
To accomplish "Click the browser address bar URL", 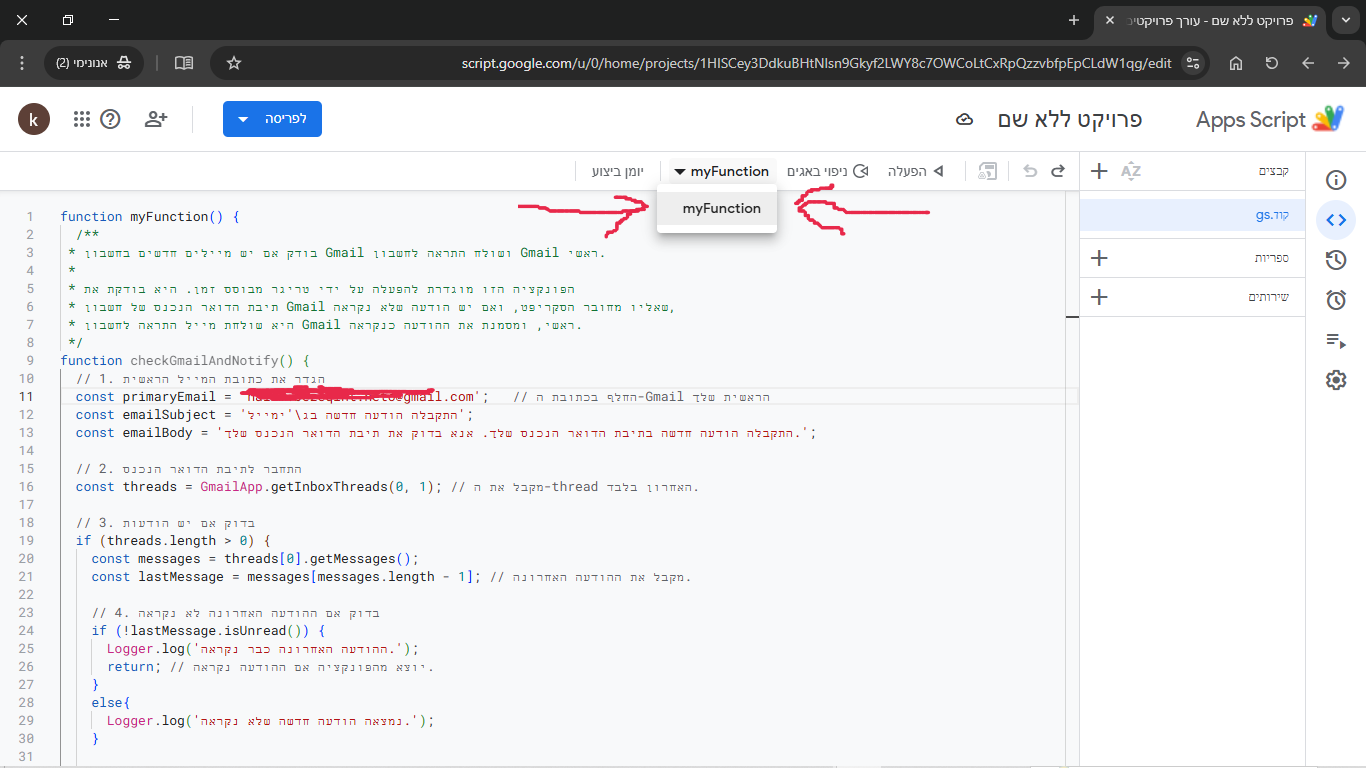I will tap(816, 63).
